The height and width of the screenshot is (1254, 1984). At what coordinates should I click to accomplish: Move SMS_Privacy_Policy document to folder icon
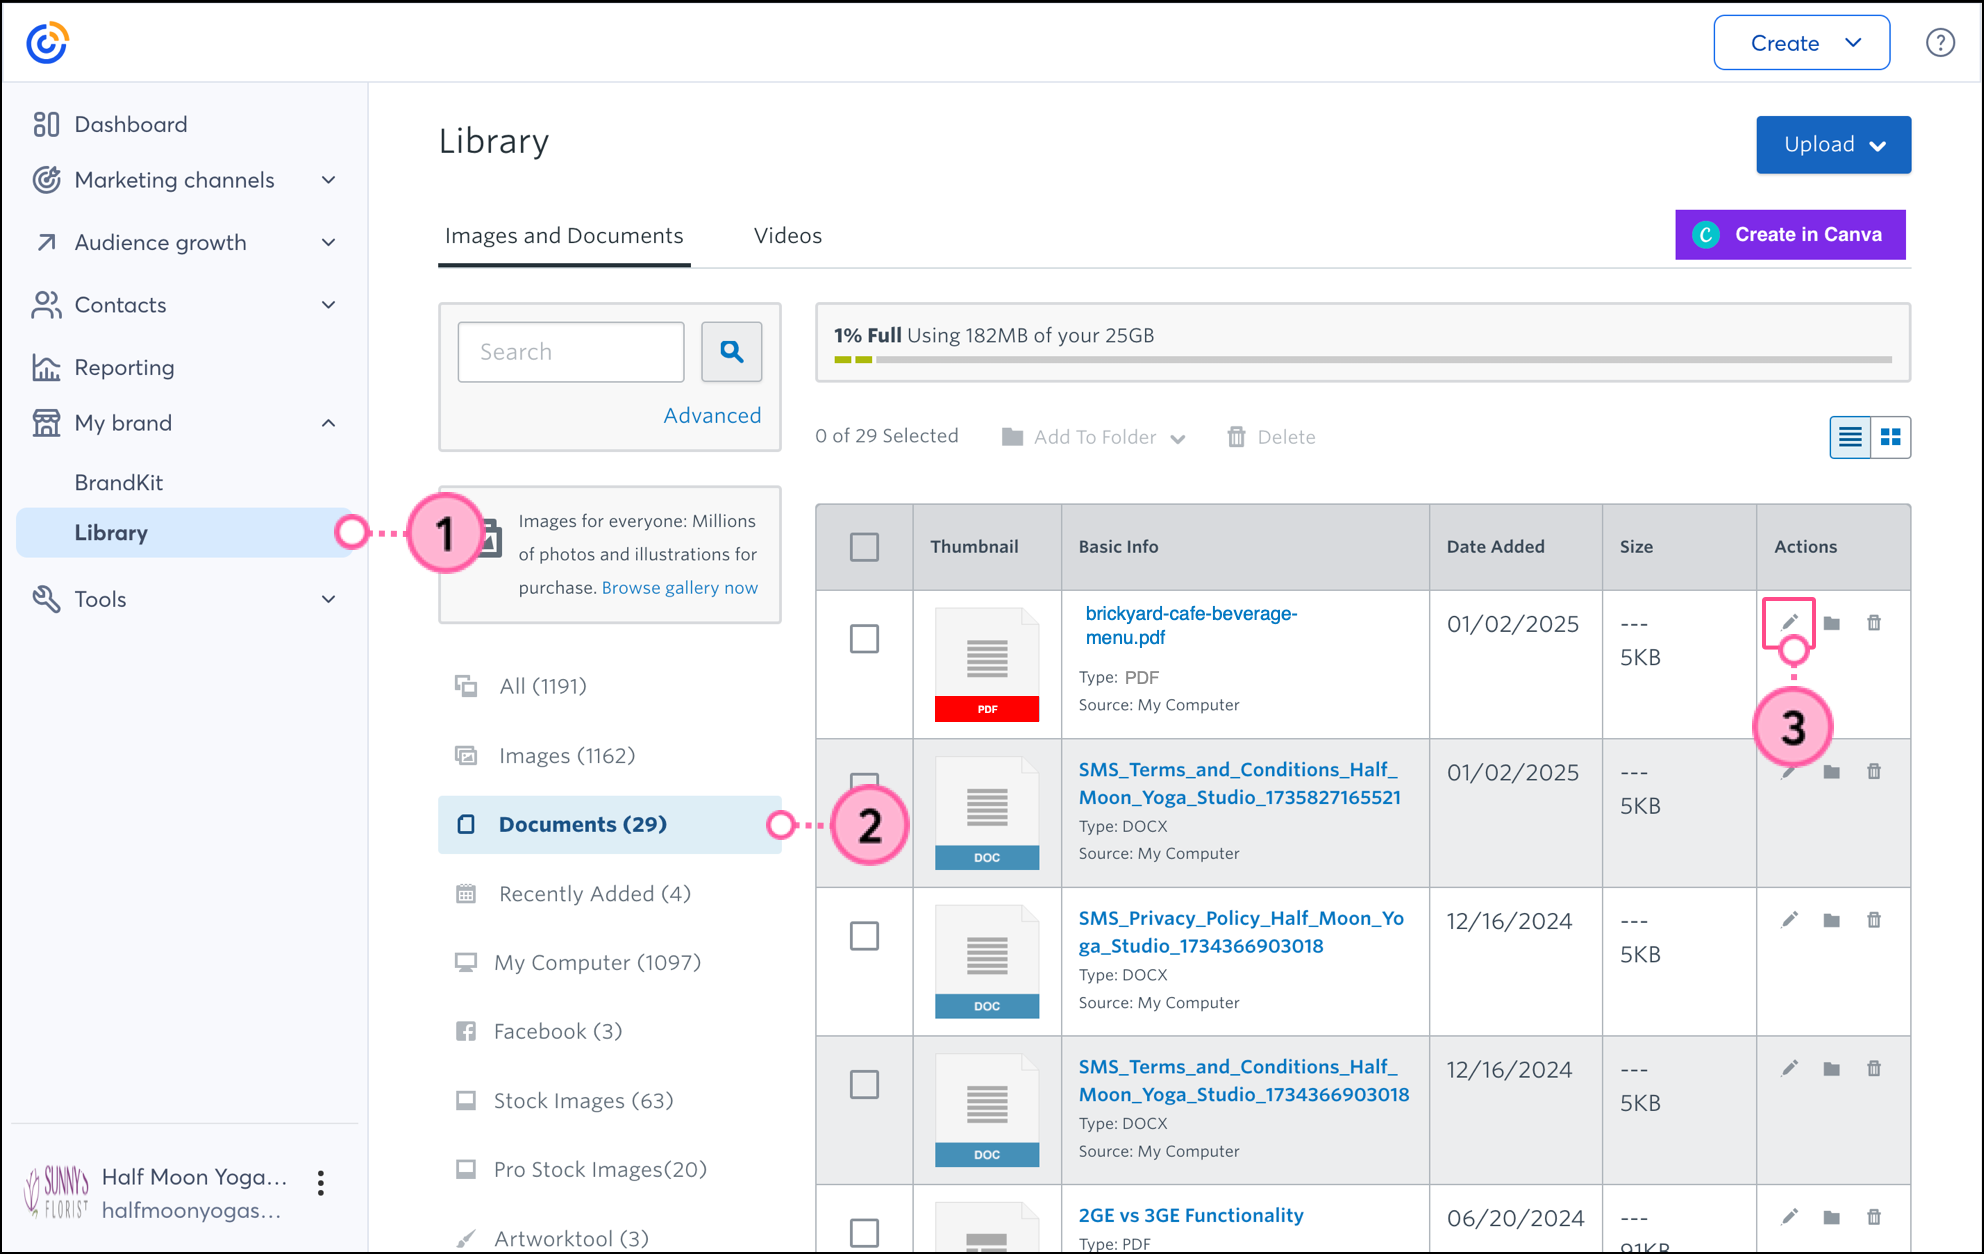tap(1831, 920)
